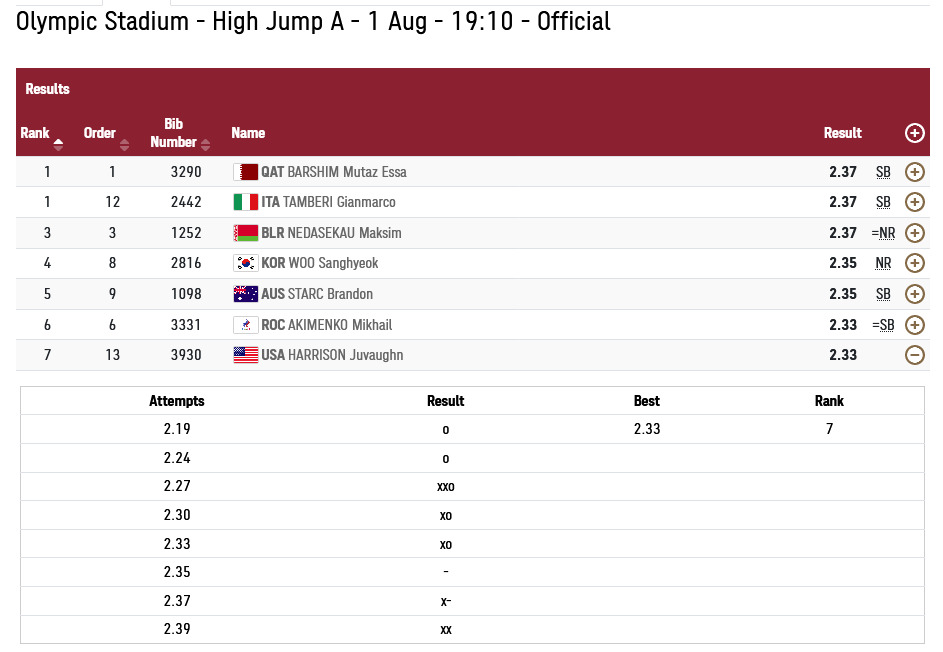
Task: Click the USA flag beside Harrison
Action: click(245, 355)
